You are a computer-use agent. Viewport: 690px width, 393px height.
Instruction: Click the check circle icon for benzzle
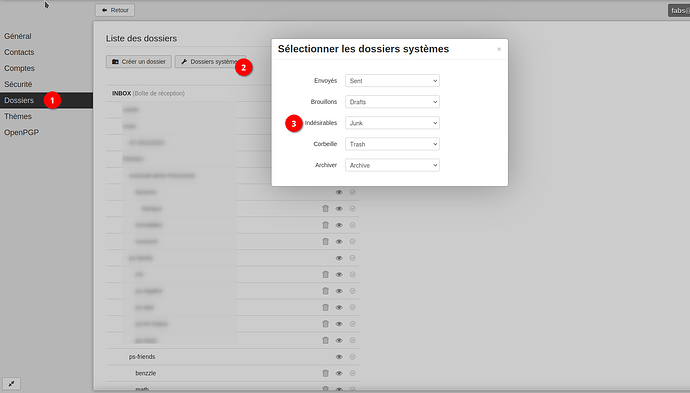click(x=352, y=373)
